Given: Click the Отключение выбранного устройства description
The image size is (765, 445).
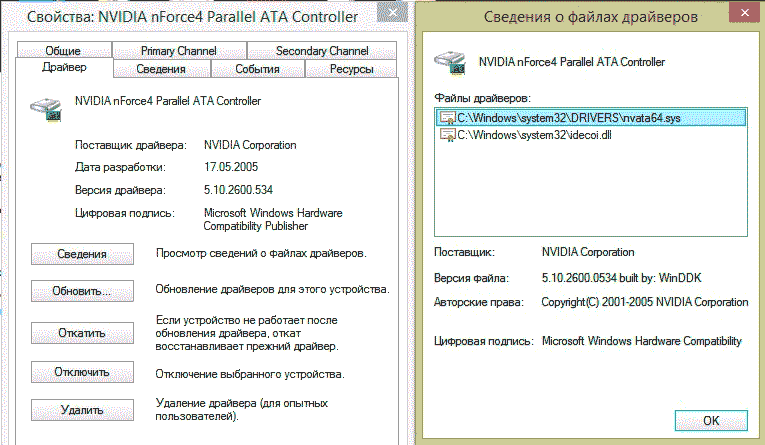Looking at the screenshot, I should point(250,374).
